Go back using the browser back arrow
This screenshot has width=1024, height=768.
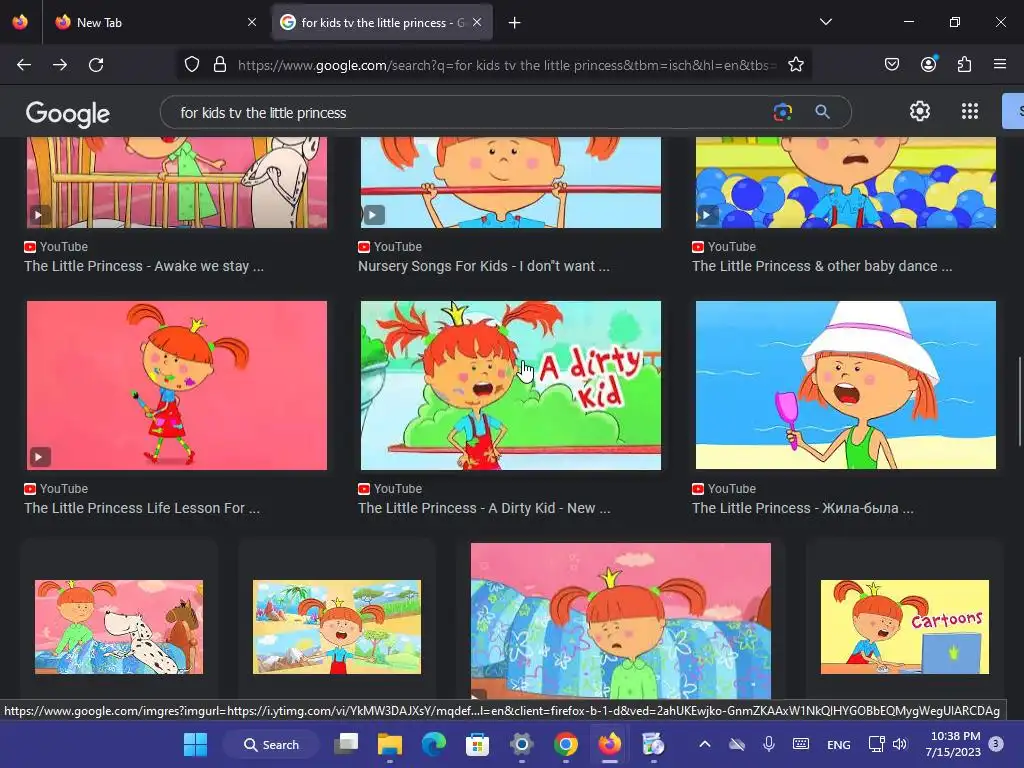pyautogui.click(x=24, y=65)
